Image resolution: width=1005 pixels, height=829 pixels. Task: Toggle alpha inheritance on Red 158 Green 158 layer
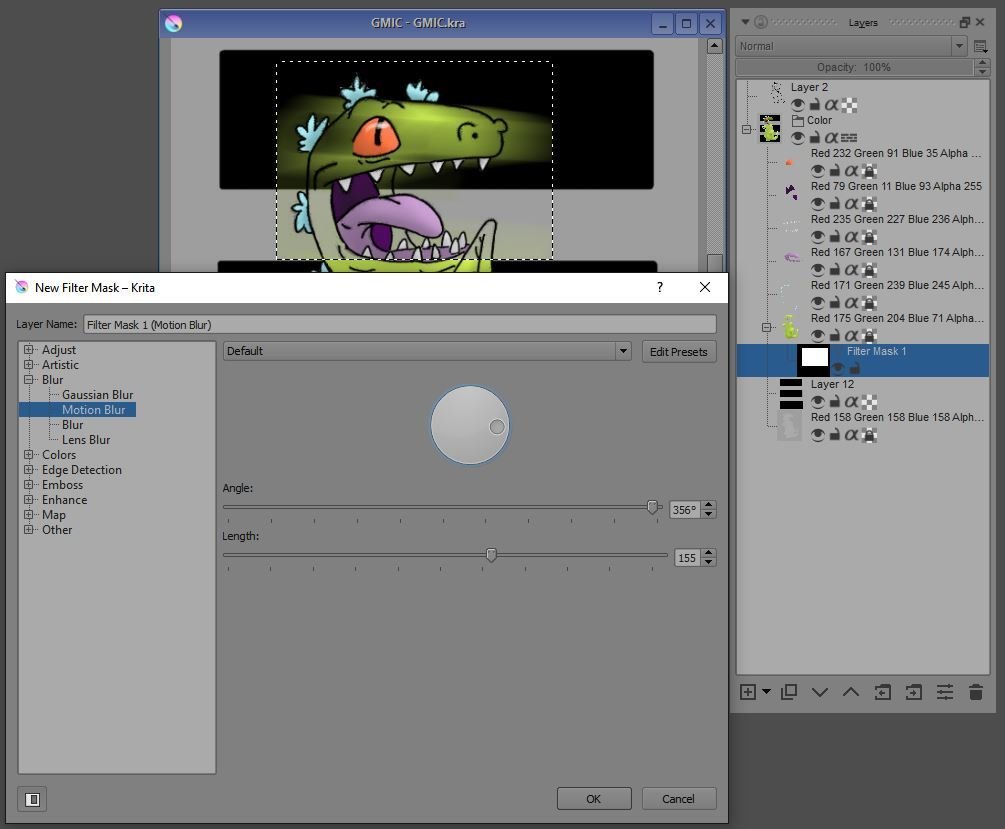851,435
